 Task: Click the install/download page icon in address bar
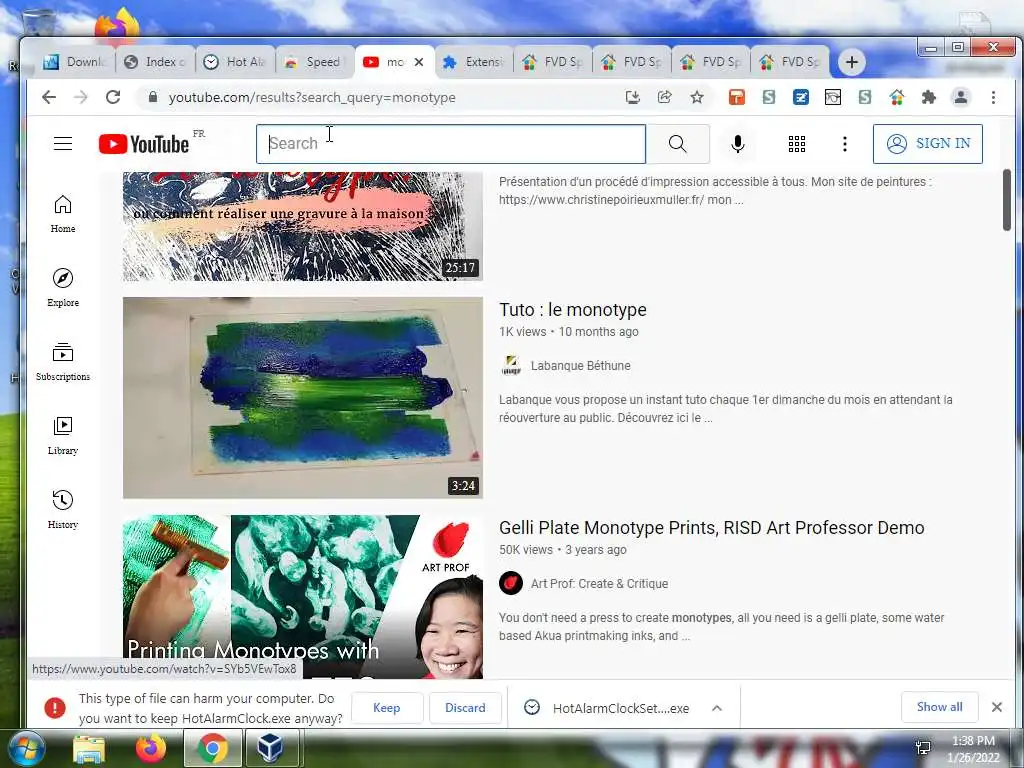632,97
